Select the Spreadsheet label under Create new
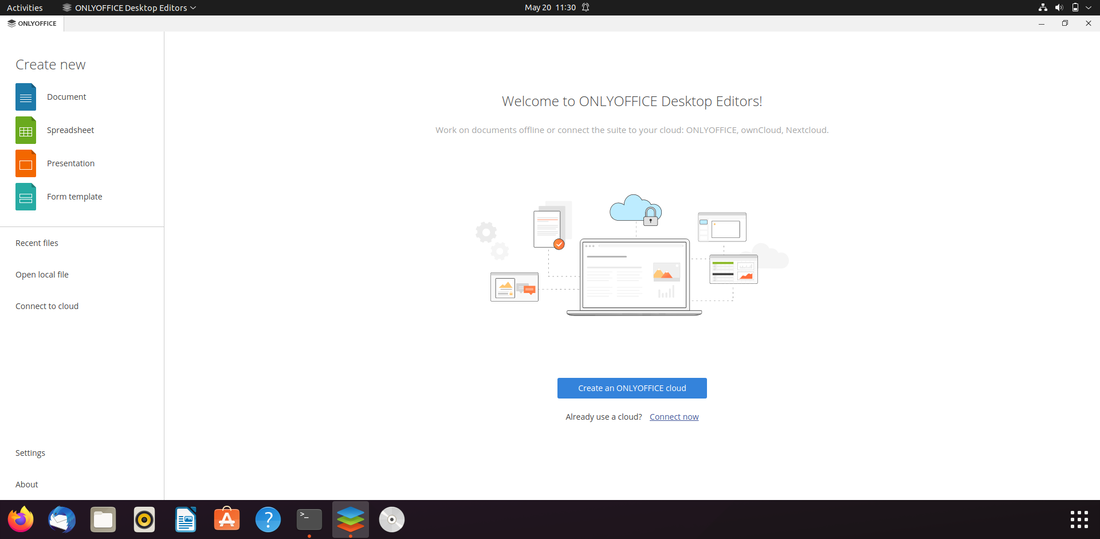Image resolution: width=1100 pixels, height=539 pixels. click(x=70, y=130)
